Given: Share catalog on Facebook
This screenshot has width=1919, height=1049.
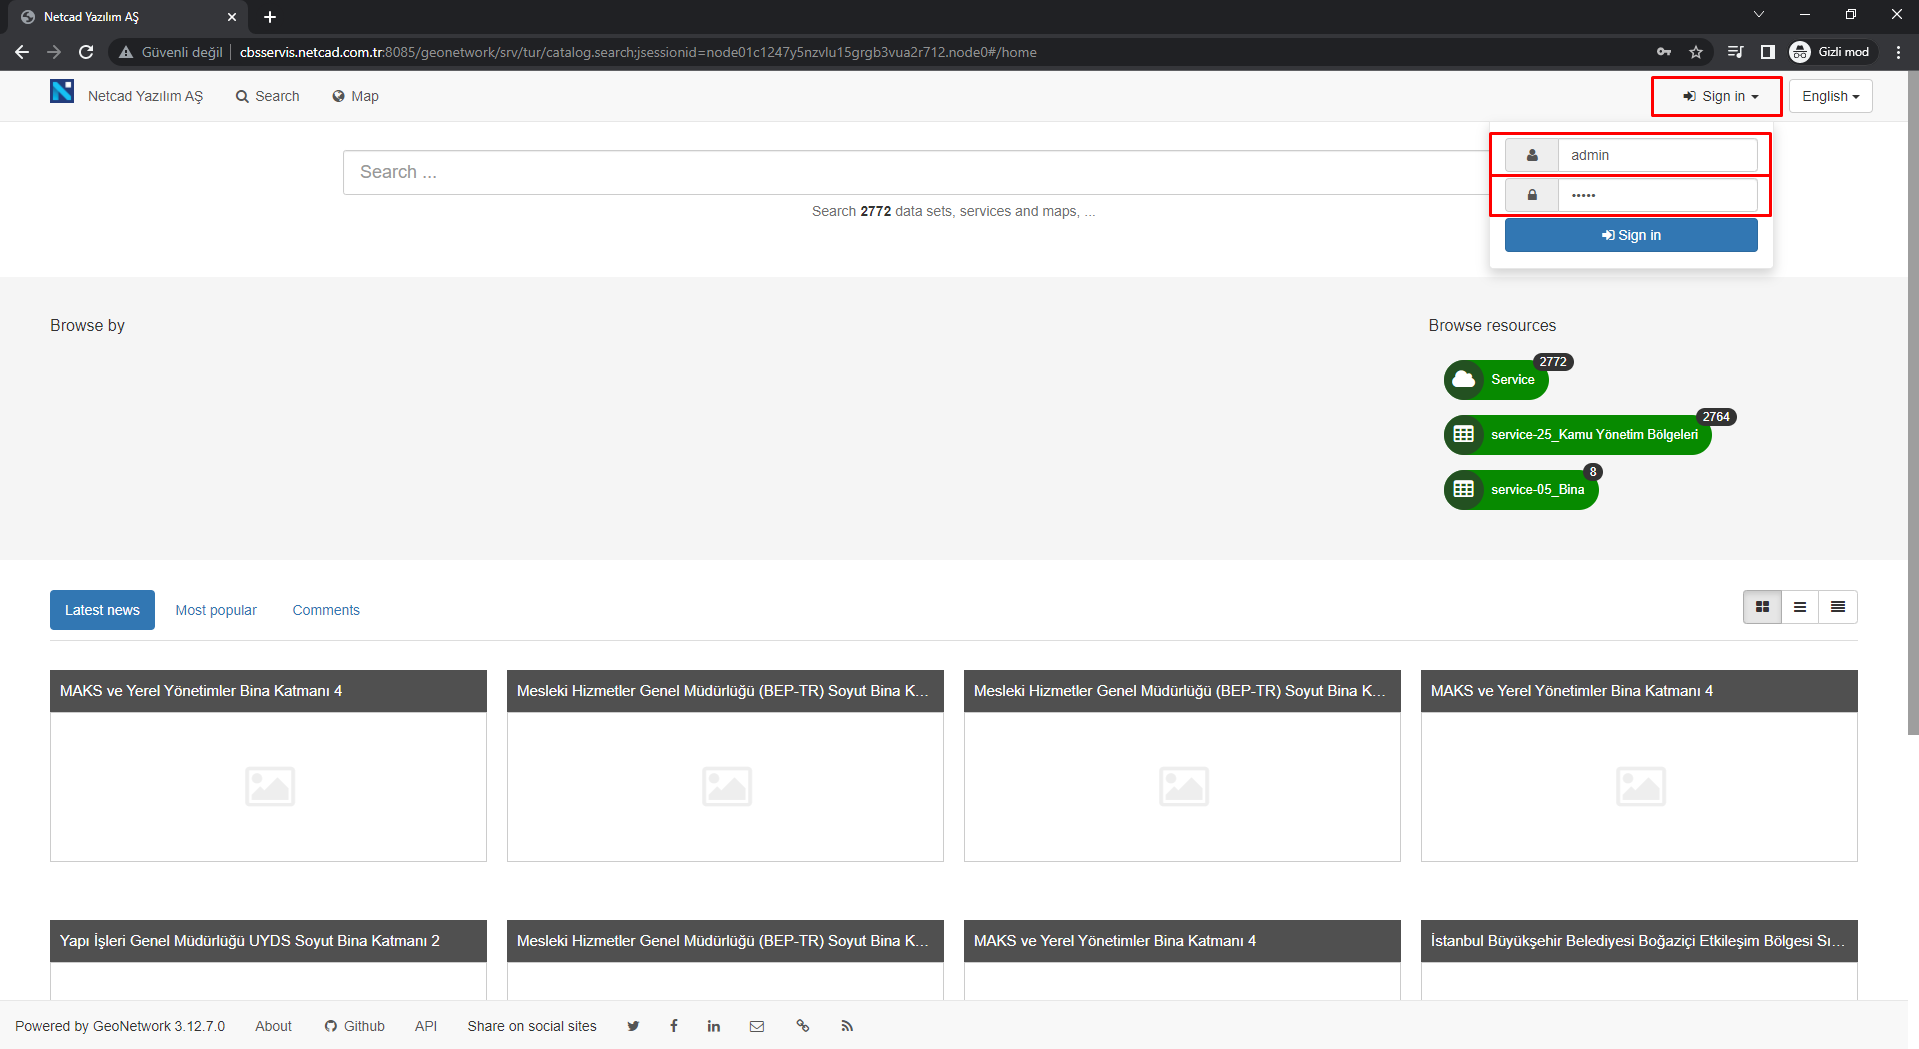Looking at the screenshot, I should (x=674, y=1026).
